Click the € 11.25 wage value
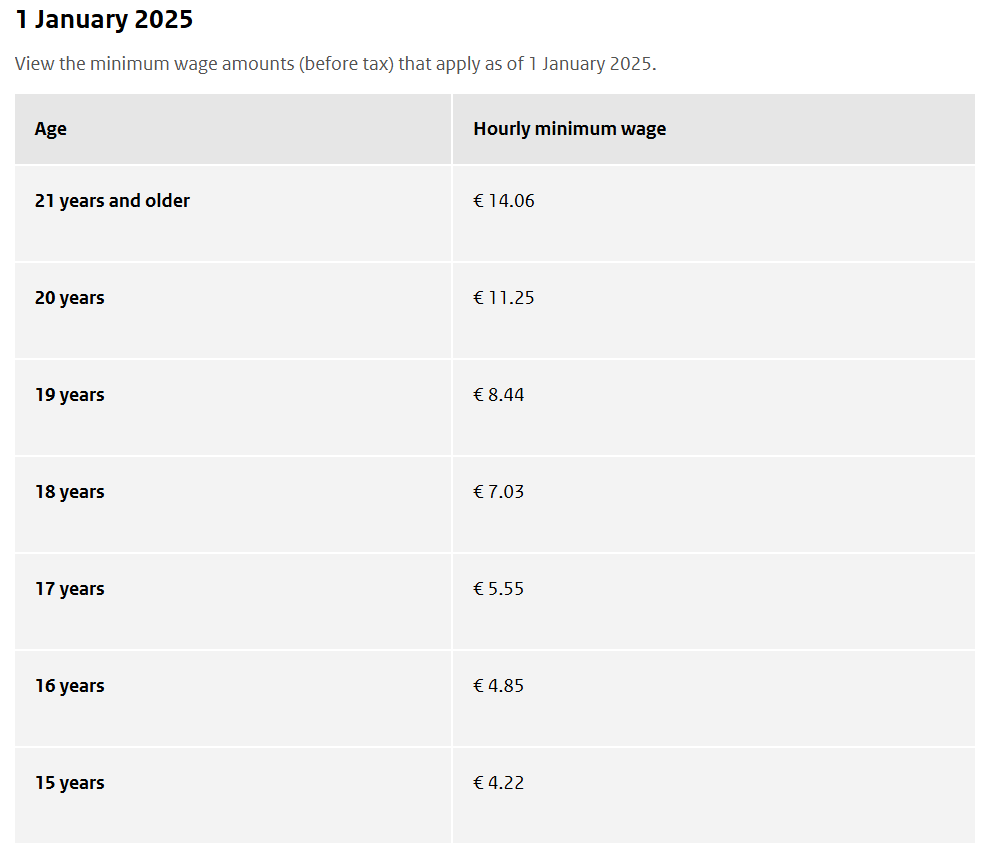This screenshot has height=857, width=985. (504, 298)
